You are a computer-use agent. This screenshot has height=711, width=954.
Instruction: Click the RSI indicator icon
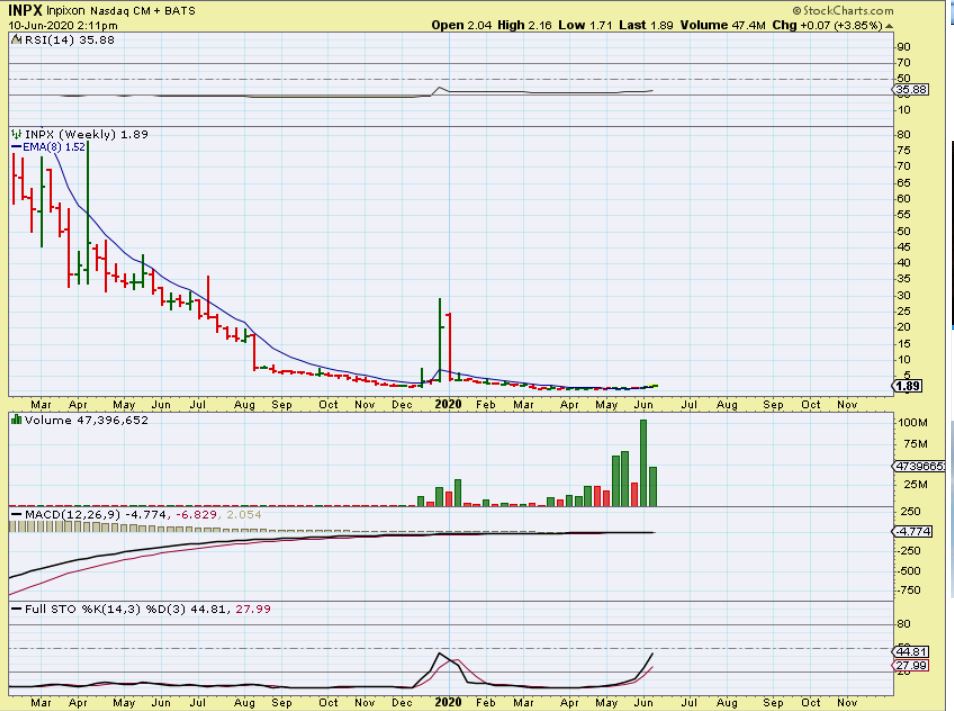pyautogui.click(x=14, y=40)
